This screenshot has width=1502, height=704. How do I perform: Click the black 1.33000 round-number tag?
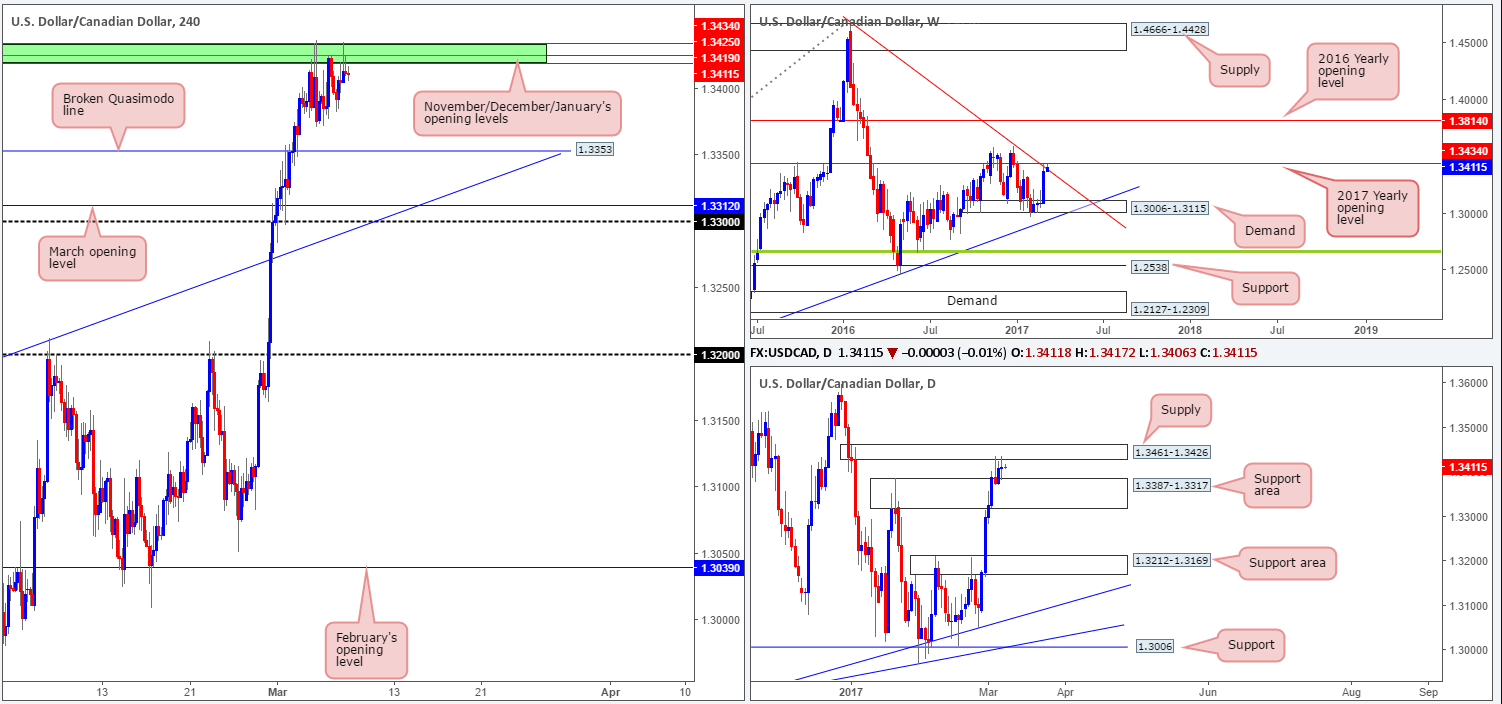click(x=718, y=221)
